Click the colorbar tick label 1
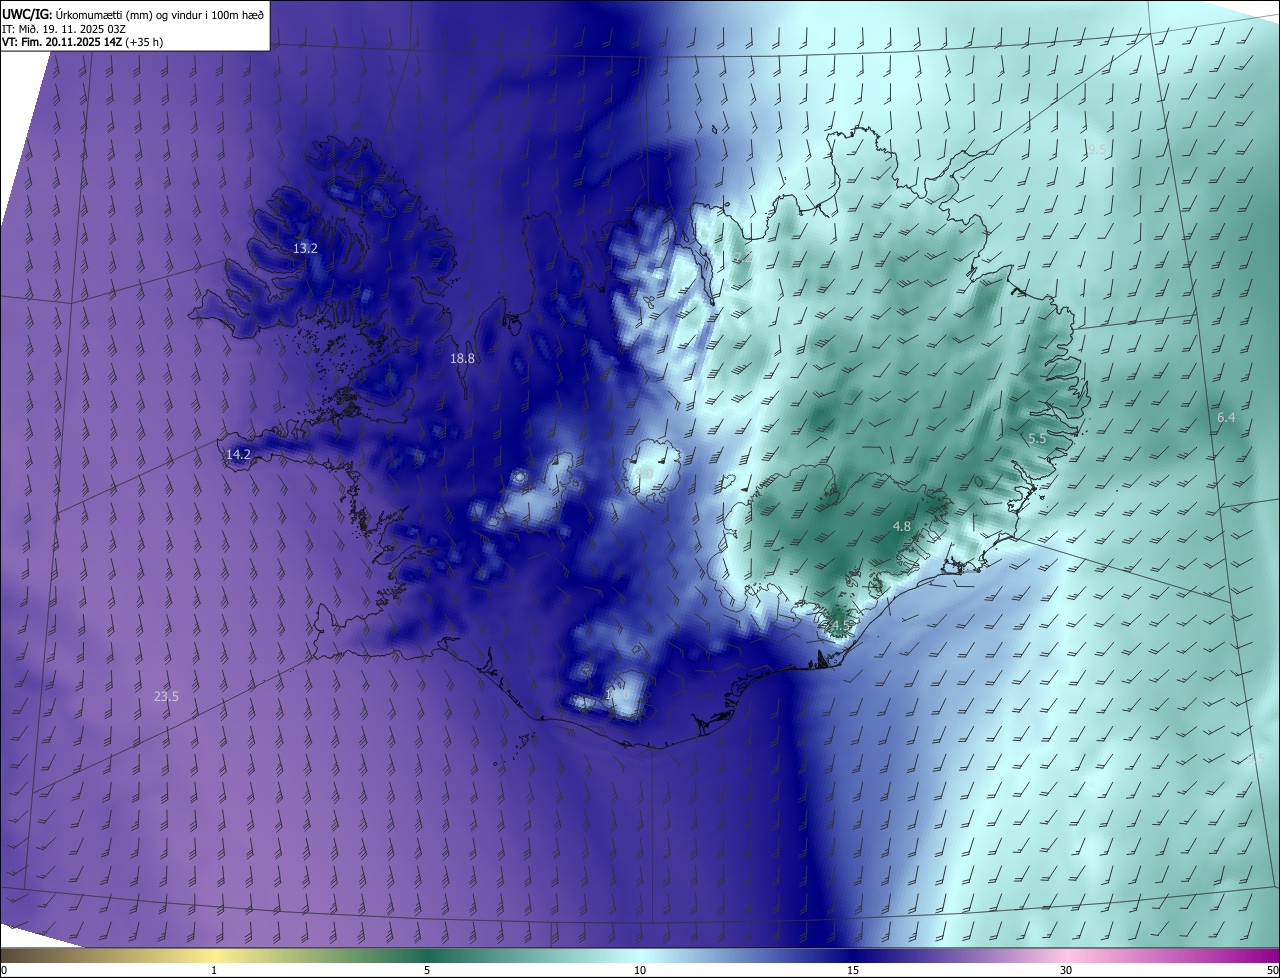Image resolution: width=1280 pixels, height=978 pixels. point(214,970)
